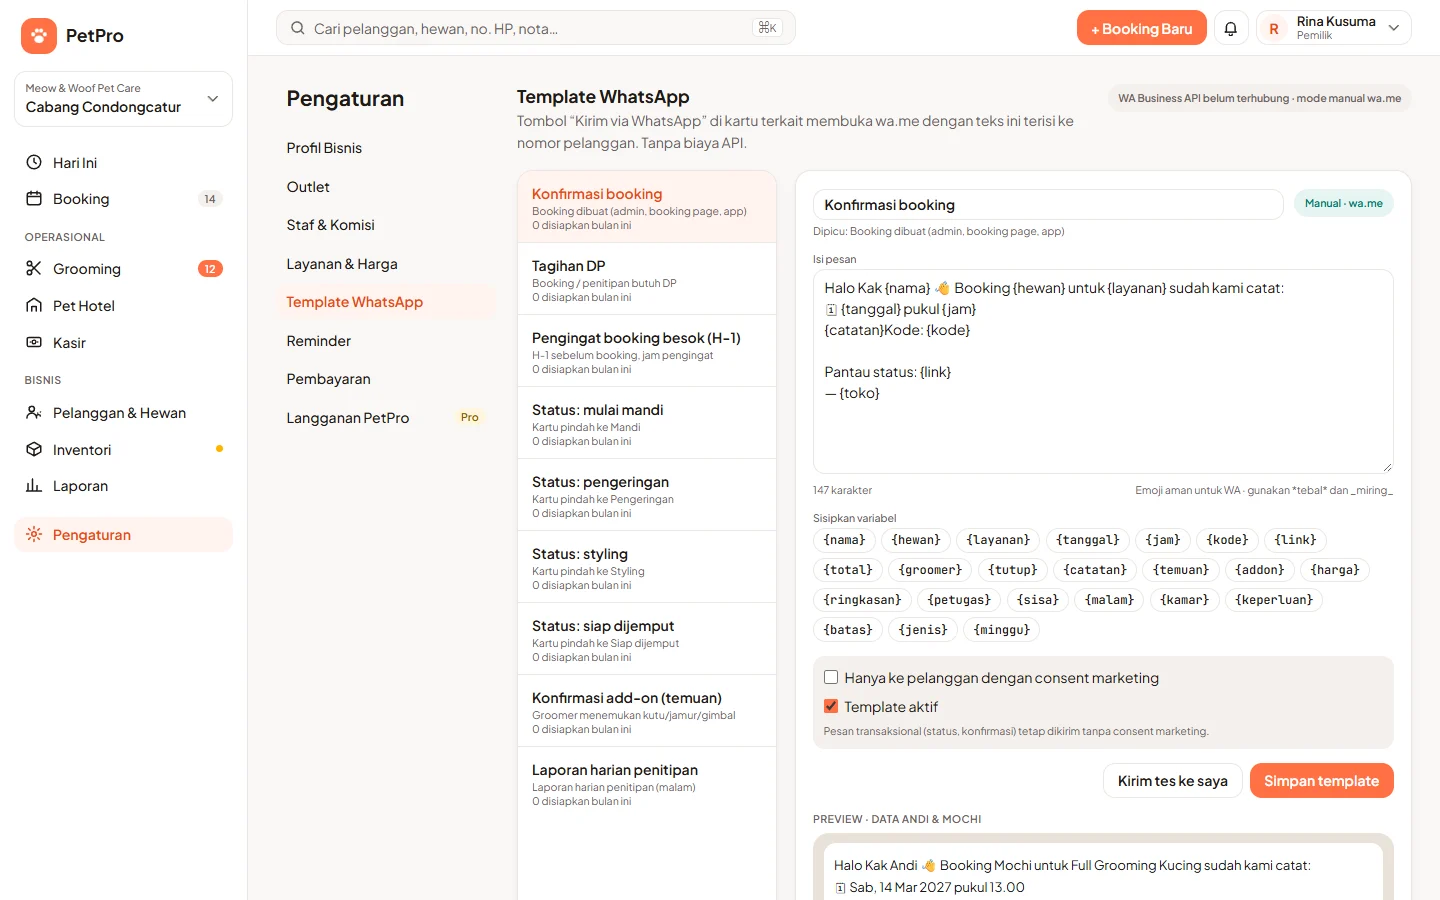Open Grooming scissors icon in sidebar
Viewport: 1440px width, 900px height.
[34, 268]
